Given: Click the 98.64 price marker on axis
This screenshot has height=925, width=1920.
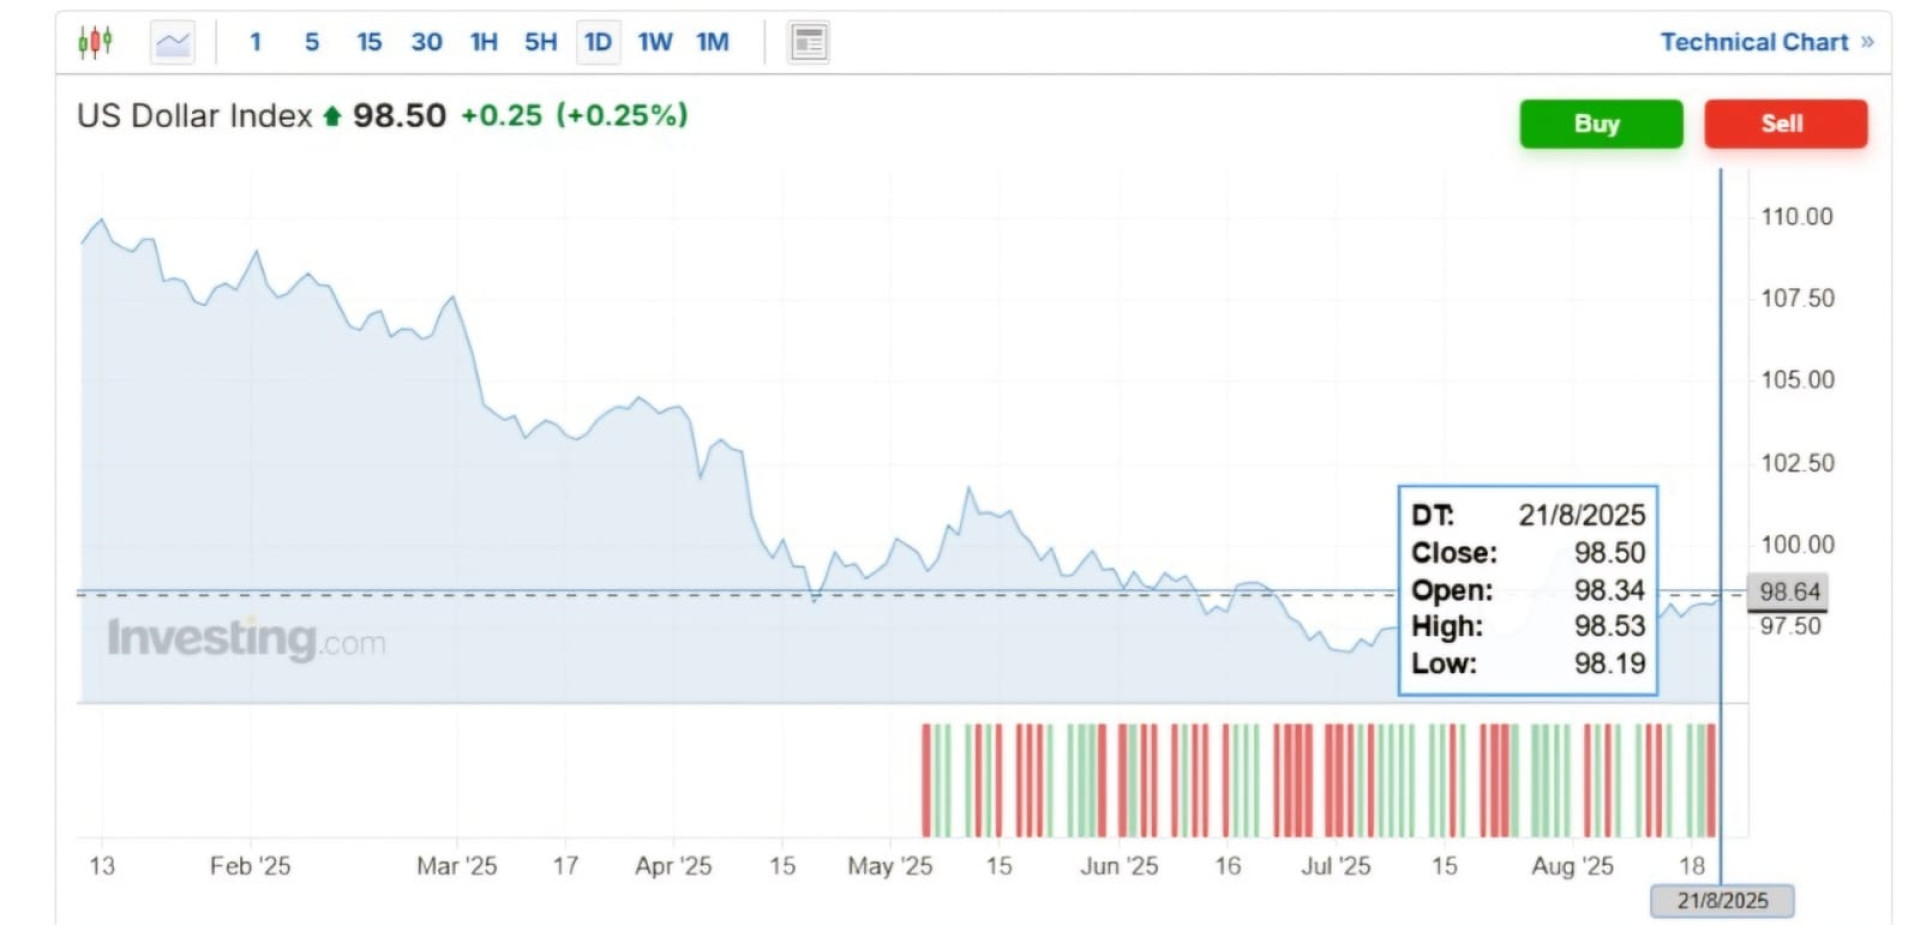Looking at the screenshot, I should (1788, 592).
